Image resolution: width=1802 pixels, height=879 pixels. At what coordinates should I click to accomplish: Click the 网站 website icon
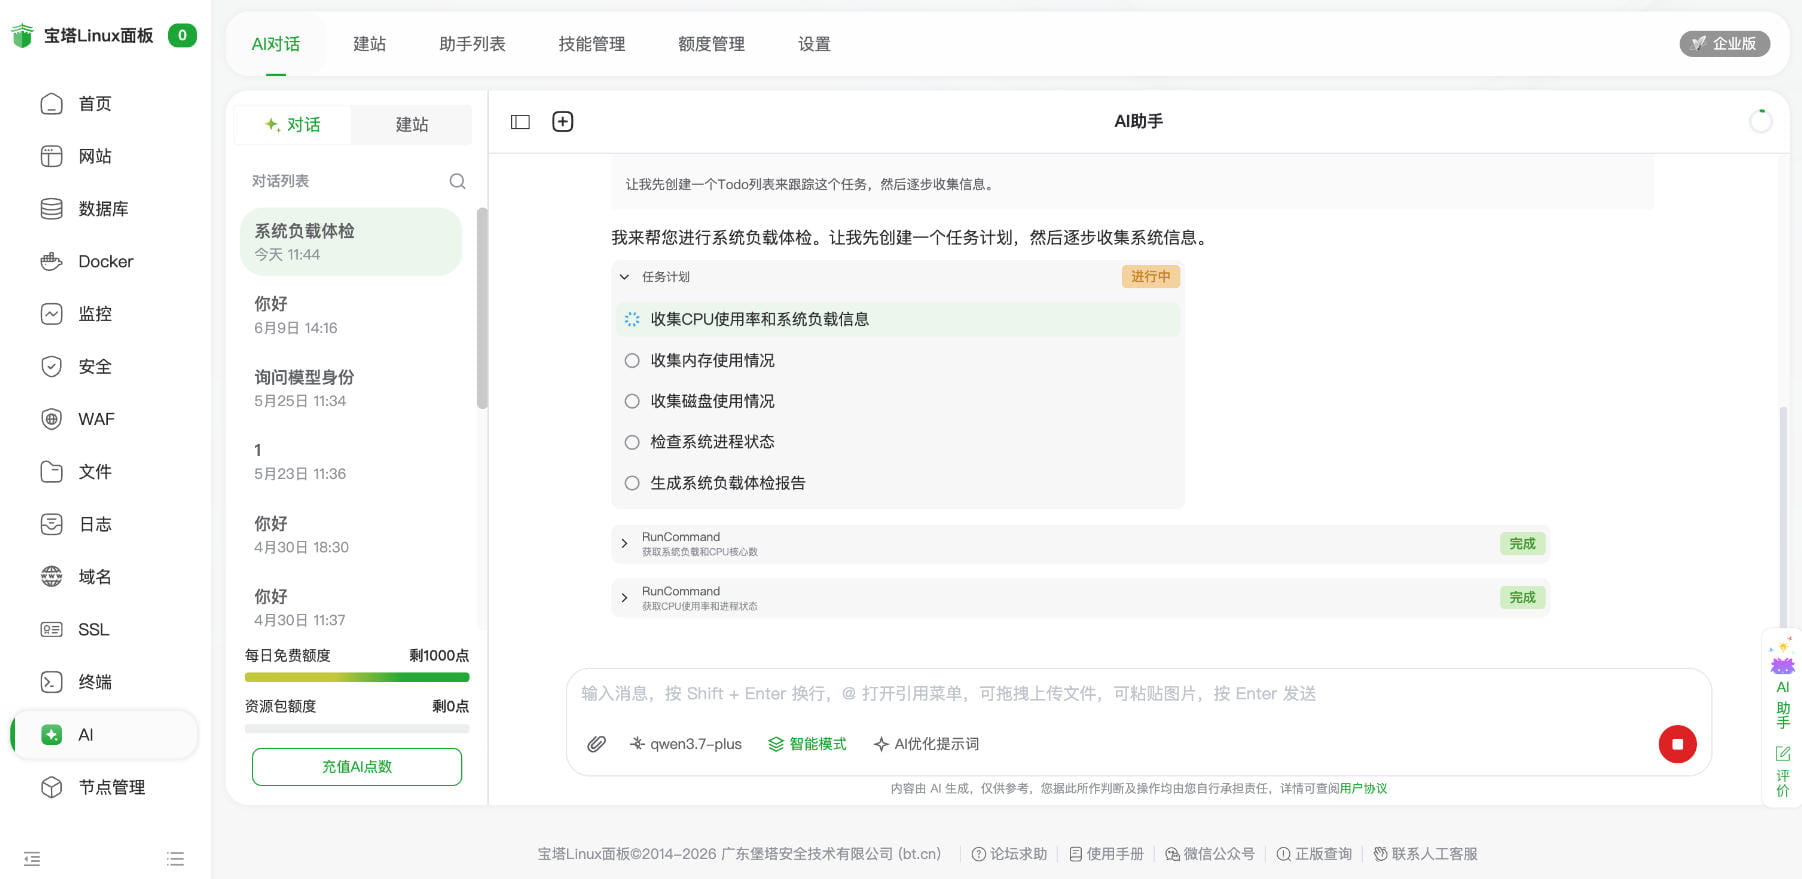pos(51,156)
